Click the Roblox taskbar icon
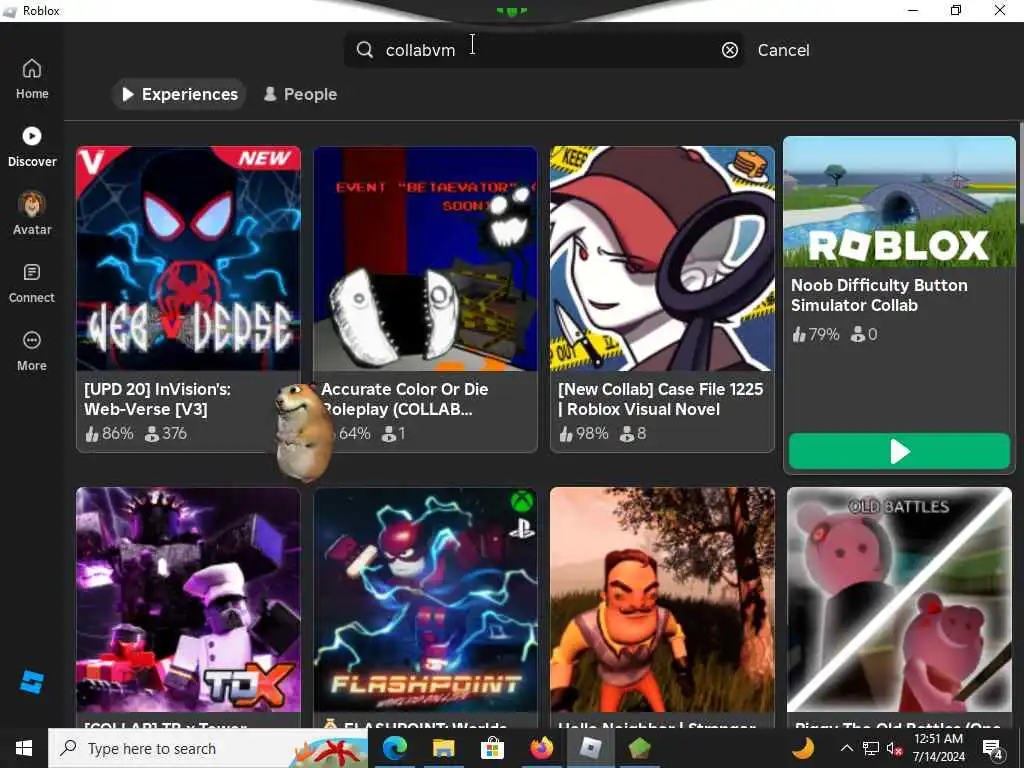This screenshot has width=1024, height=768. point(590,748)
